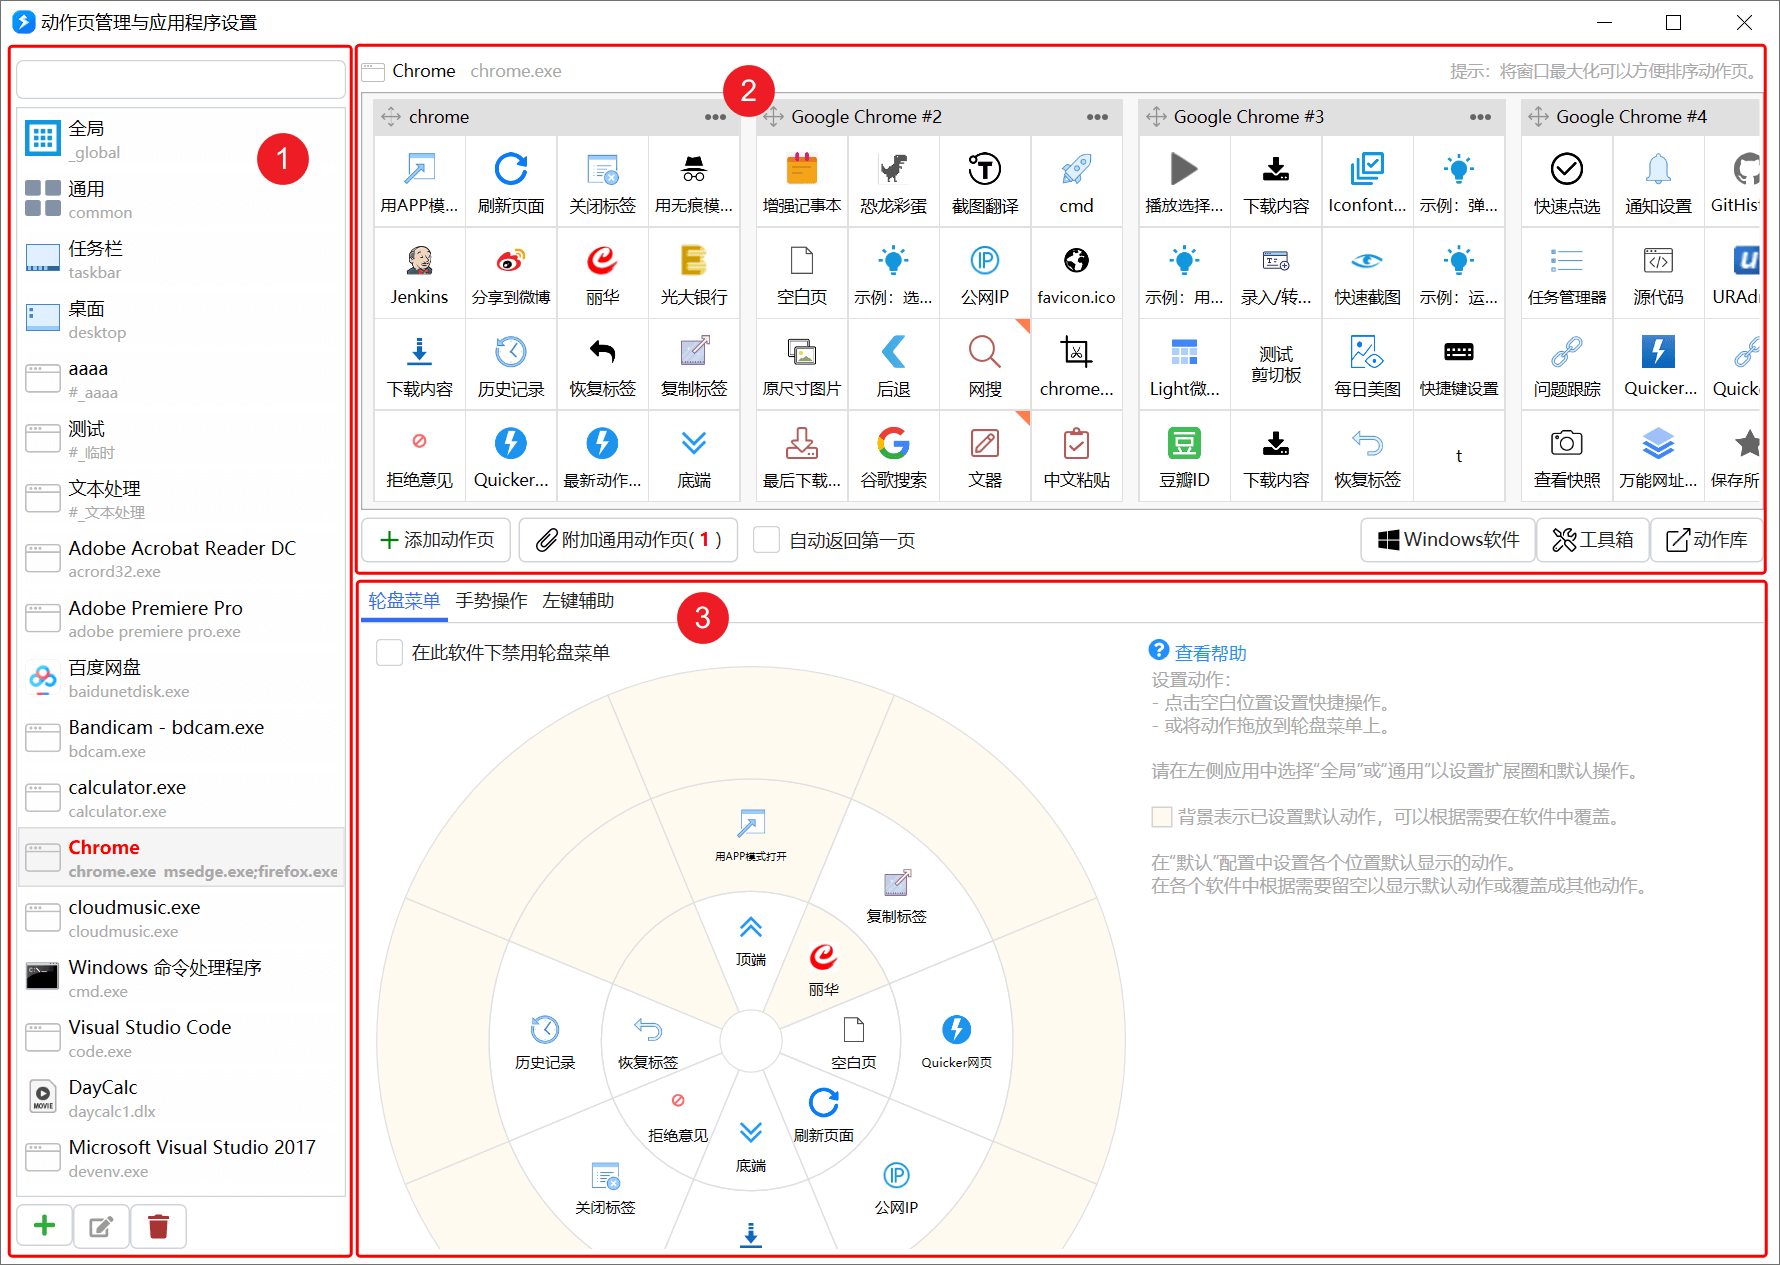This screenshot has width=1780, height=1265.
Task: Click the edit app button below the list
Action: click(x=101, y=1226)
